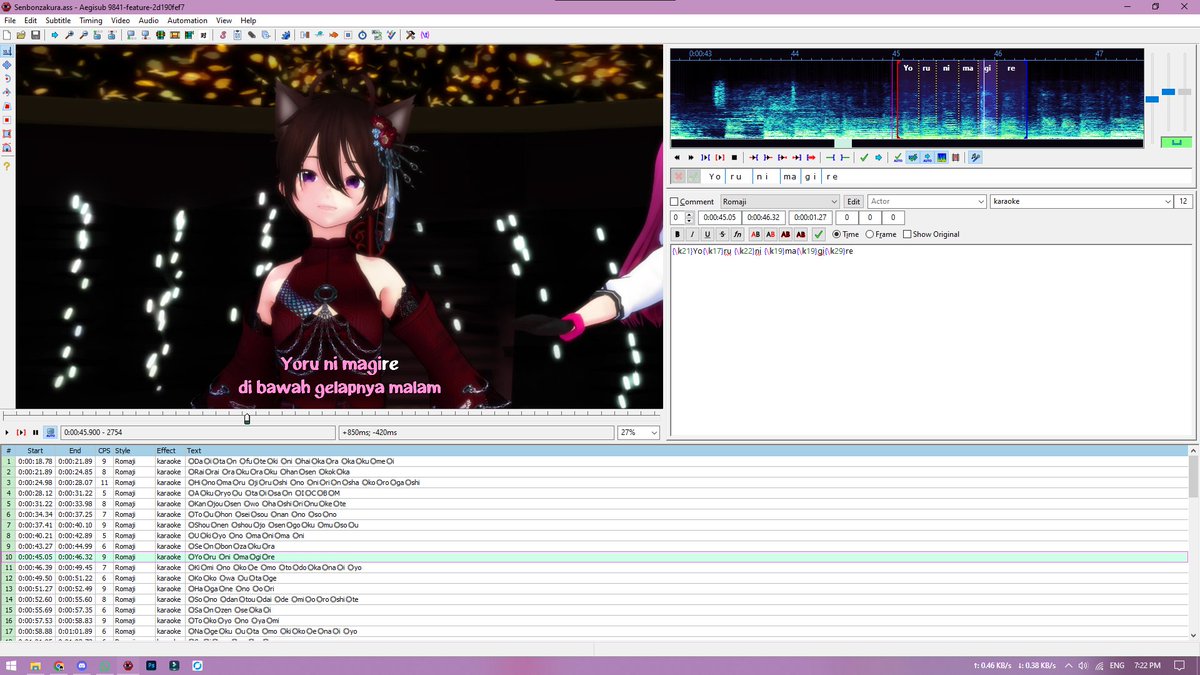The width and height of the screenshot is (1200, 675).
Task: Apply bold formatting to the subtitle
Action: click(x=677, y=234)
